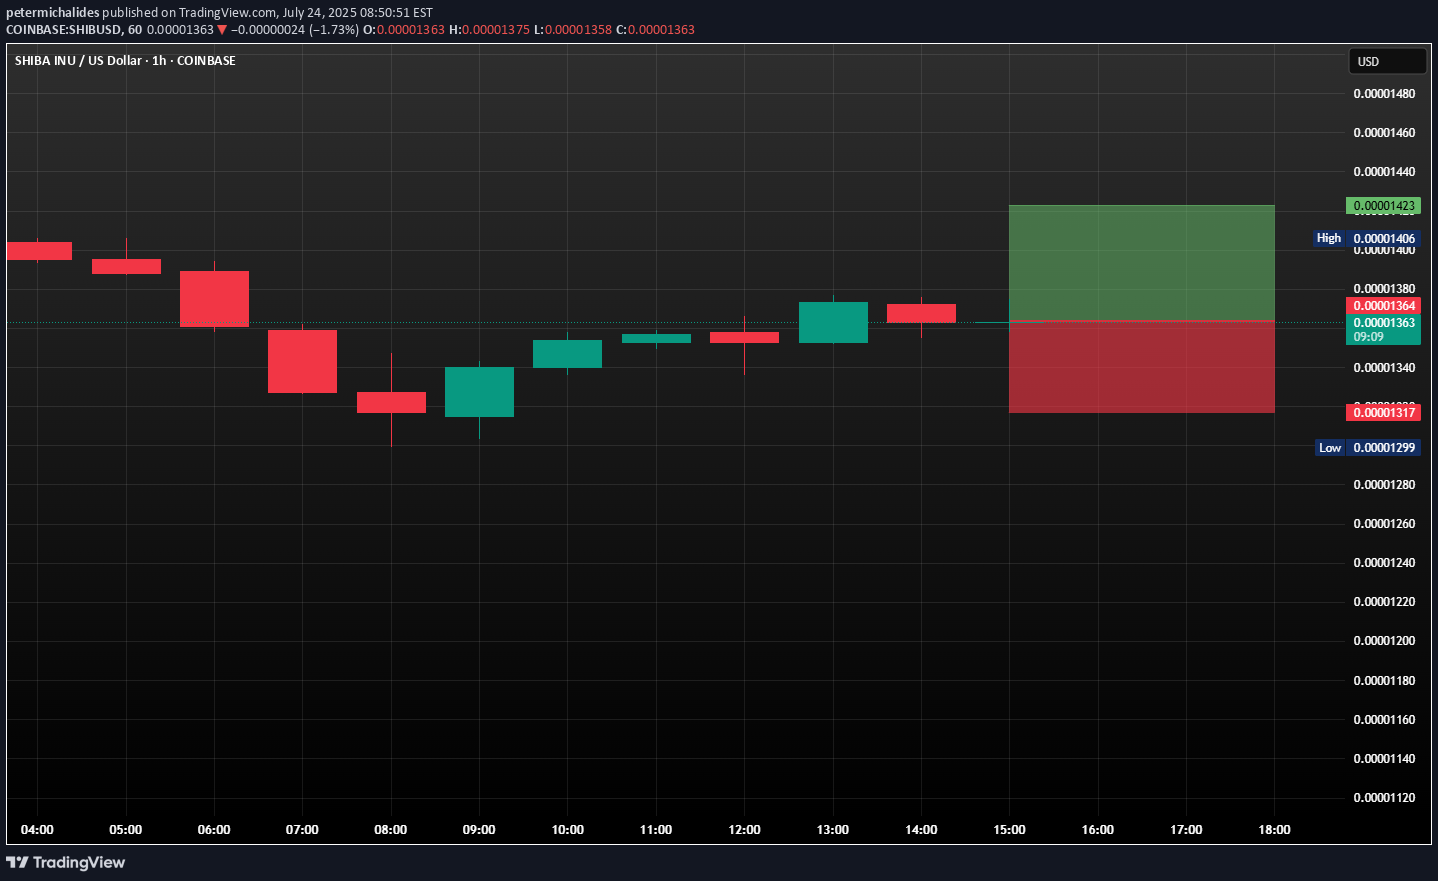The width and height of the screenshot is (1438, 881).
Task: Click the red 0.00001364 entry price tag
Action: (1383, 306)
